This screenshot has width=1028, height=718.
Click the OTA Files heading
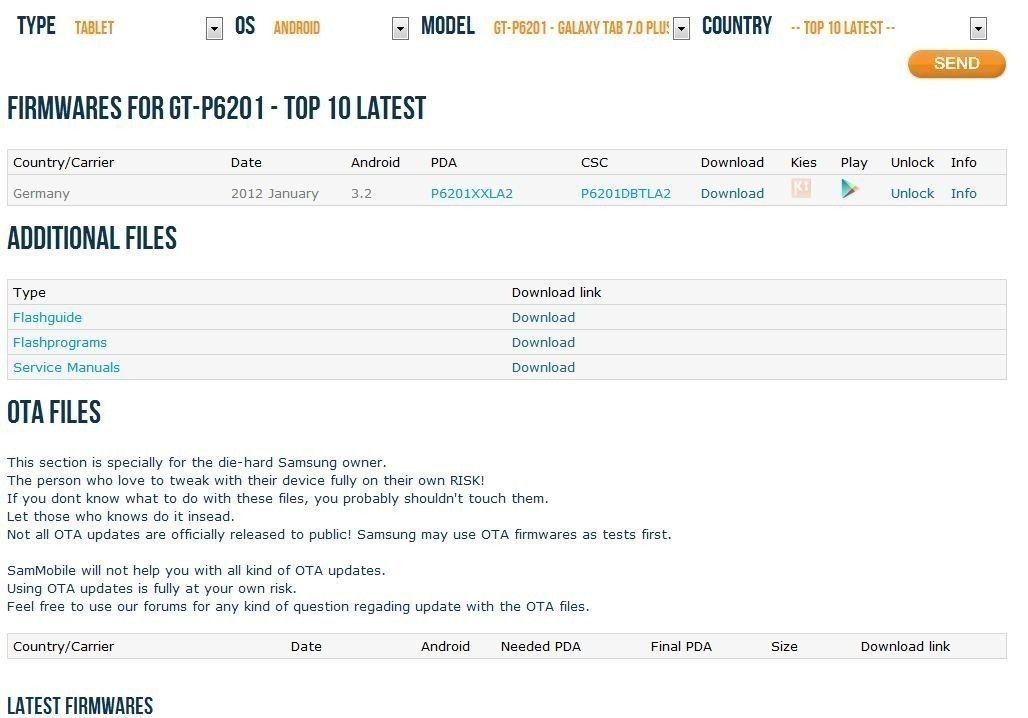click(x=54, y=412)
